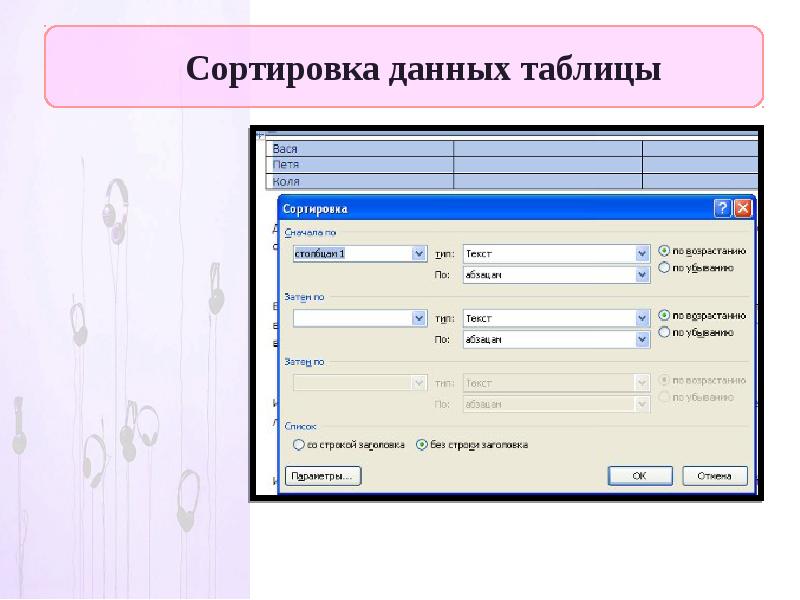The image size is (800, 600).
Task: Select the 'без строки заголовка' option
Action: [x=421, y=444]
